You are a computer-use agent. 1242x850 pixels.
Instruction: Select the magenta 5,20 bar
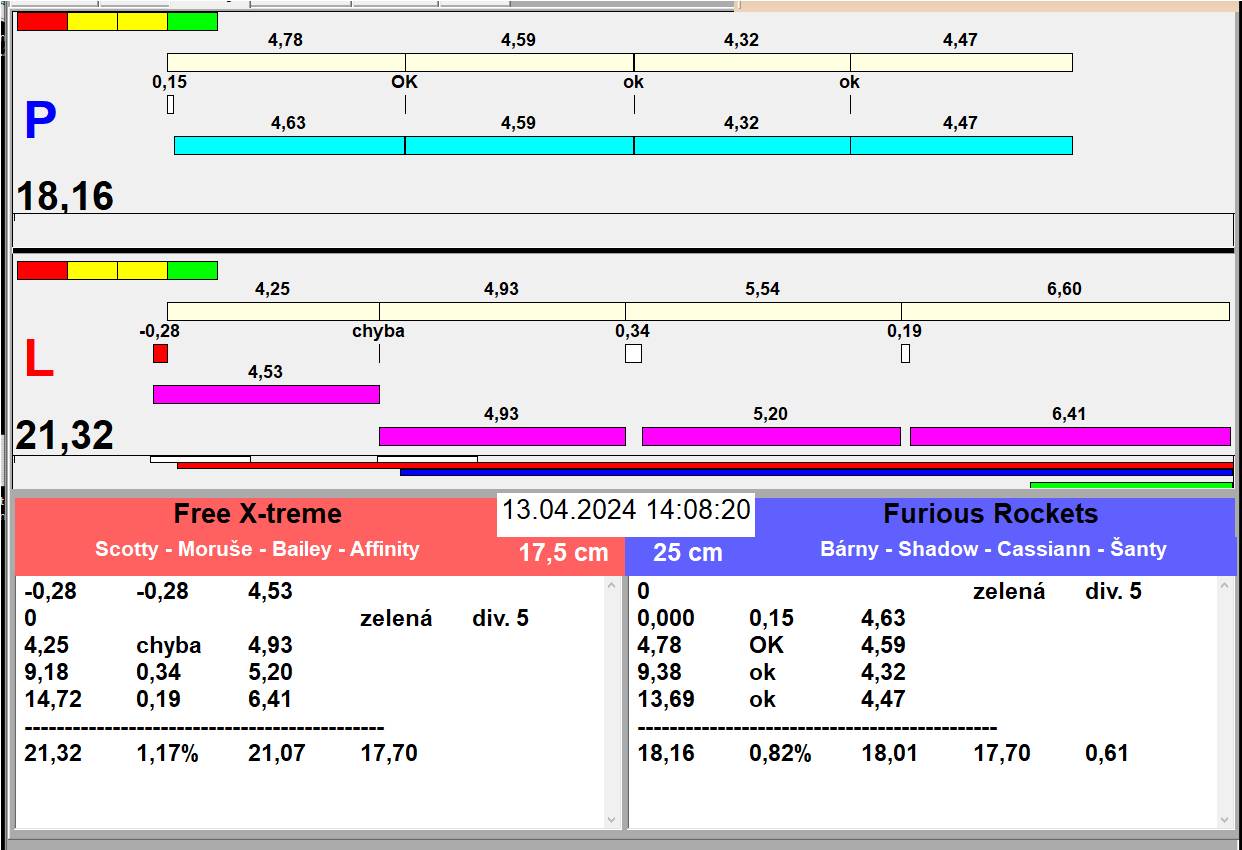click(771, 436)
